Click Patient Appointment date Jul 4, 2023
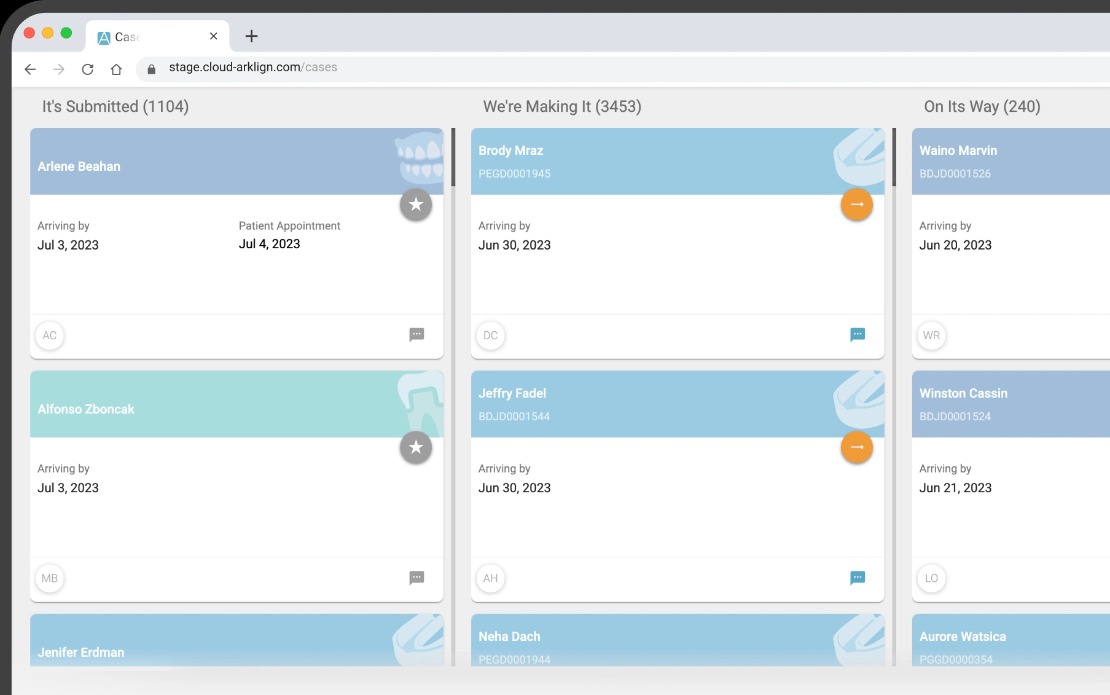Screen dimensions: 1110x695 pyautogui.click(x=269, y=243)
